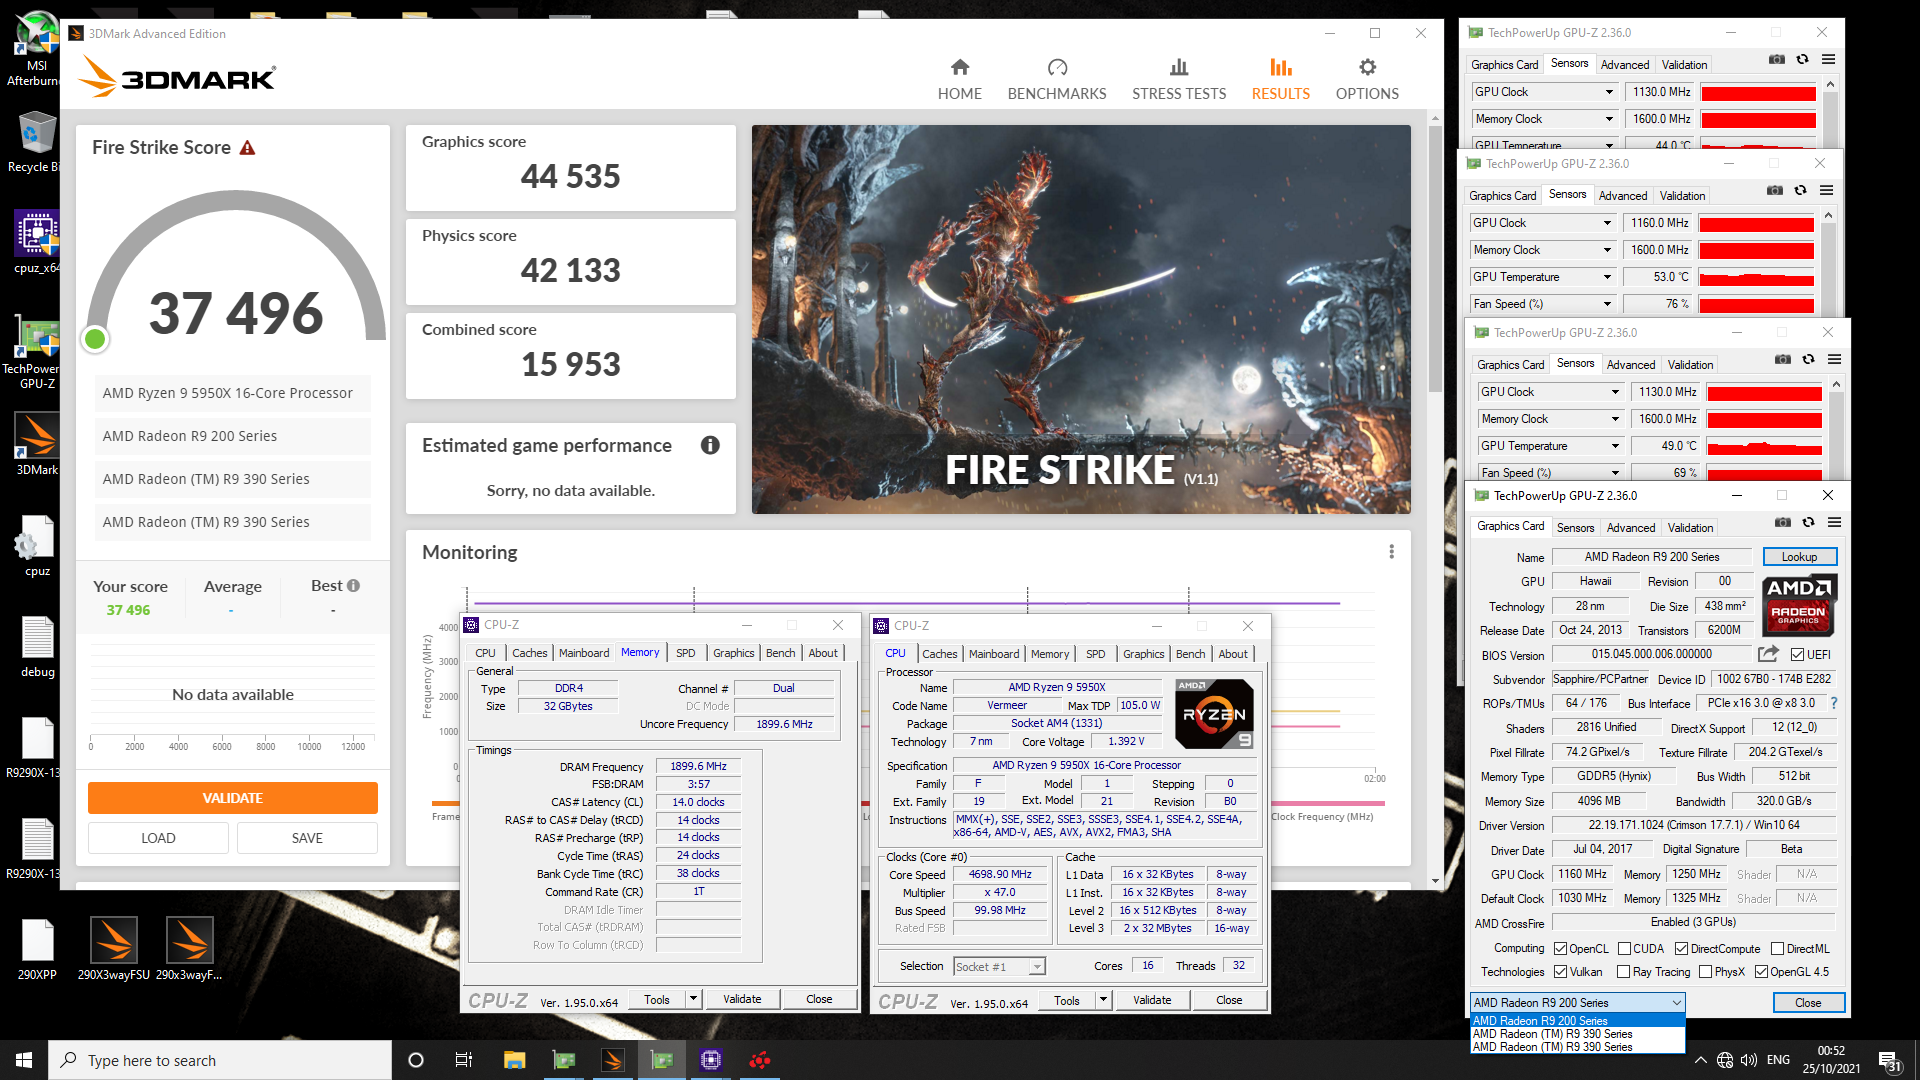
Task: Open Tools dropdown arrow in Memory CPU-Z
Action: point(693,999)
